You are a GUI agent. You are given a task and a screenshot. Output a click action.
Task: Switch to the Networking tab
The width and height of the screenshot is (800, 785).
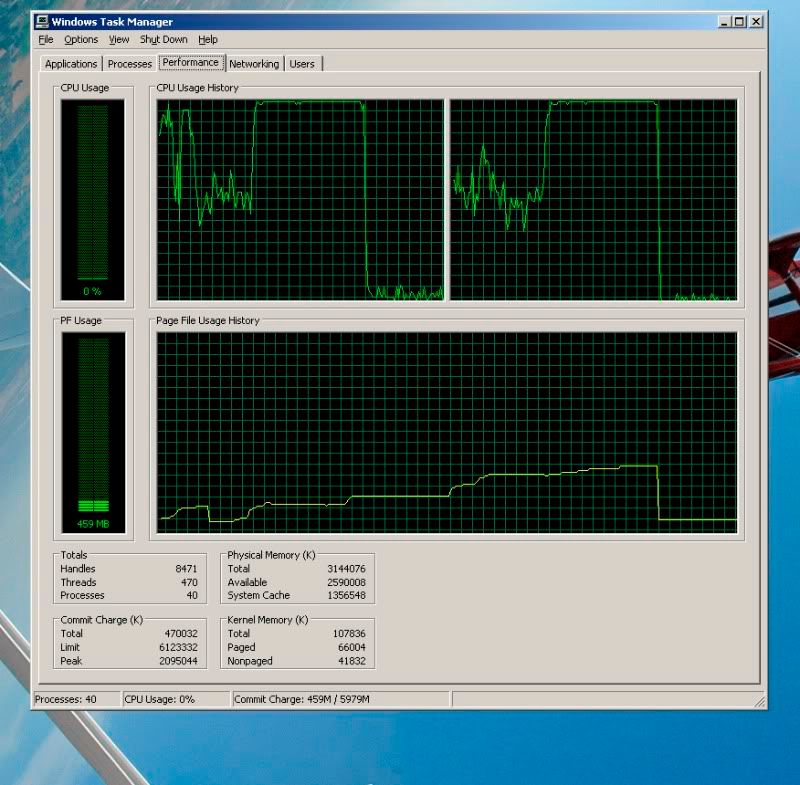click(254, 64)
